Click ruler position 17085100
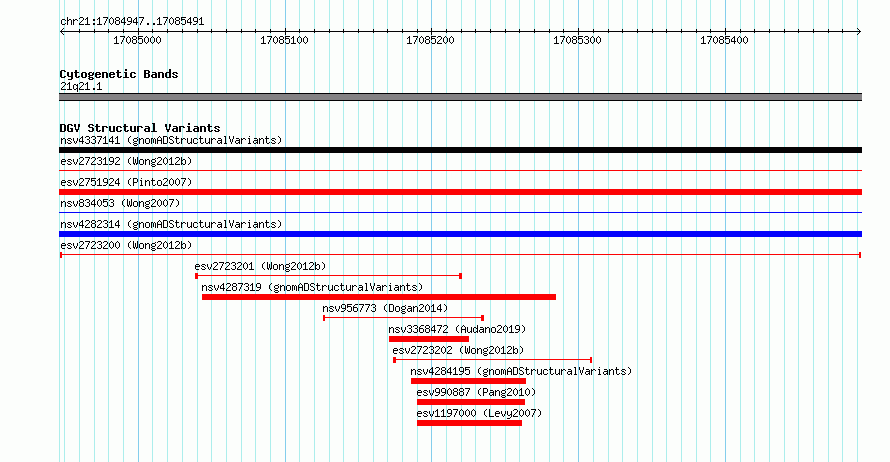 coord(284,40)
